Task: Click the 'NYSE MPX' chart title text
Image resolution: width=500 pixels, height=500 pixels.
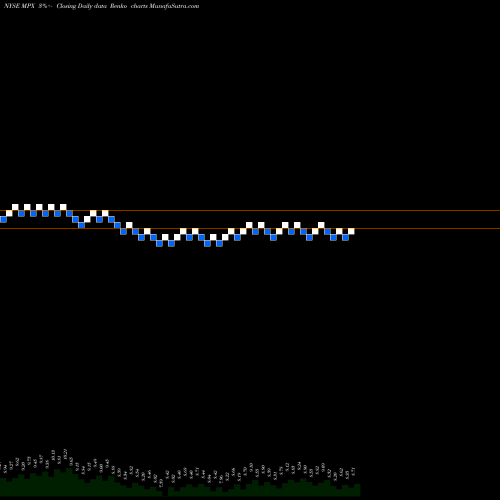Action: 19,6
